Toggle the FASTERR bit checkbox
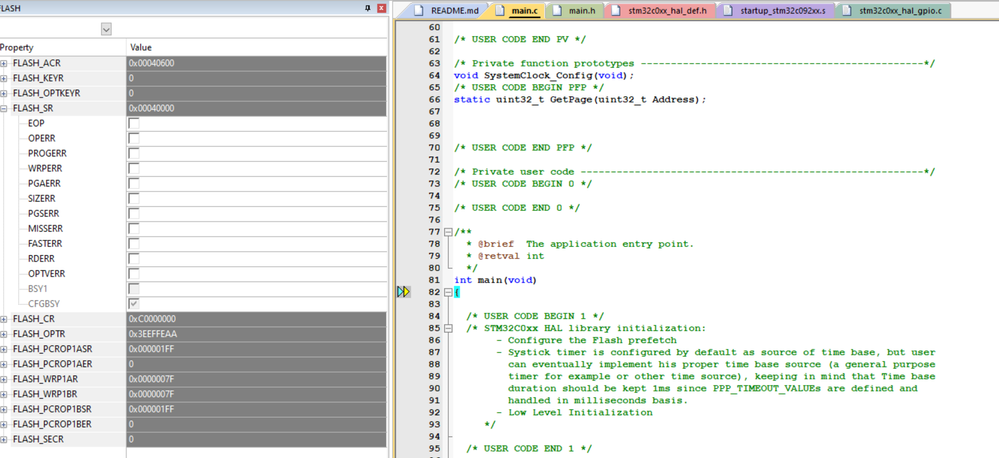This screenshot has height=458, width=999. 134,244
